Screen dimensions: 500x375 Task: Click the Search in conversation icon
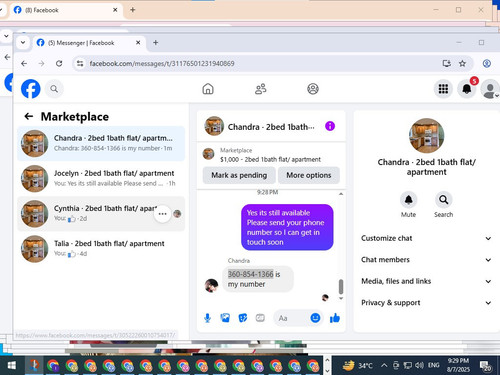443,200
